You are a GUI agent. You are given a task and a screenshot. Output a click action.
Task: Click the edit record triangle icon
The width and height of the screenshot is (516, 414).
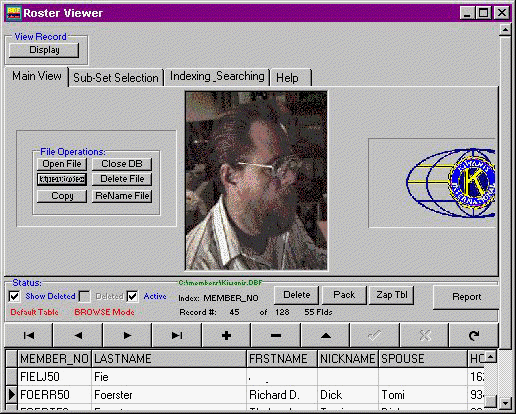(x=325, y=335)
